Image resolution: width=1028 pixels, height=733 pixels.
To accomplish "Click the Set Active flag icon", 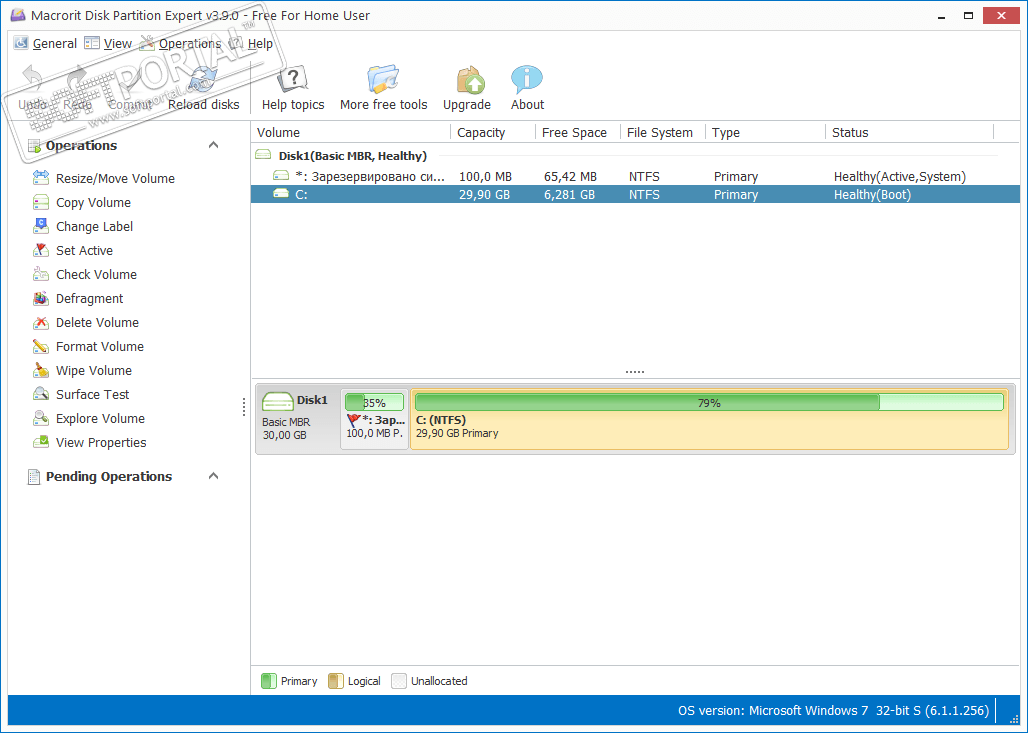I will [x=41, y=250].
